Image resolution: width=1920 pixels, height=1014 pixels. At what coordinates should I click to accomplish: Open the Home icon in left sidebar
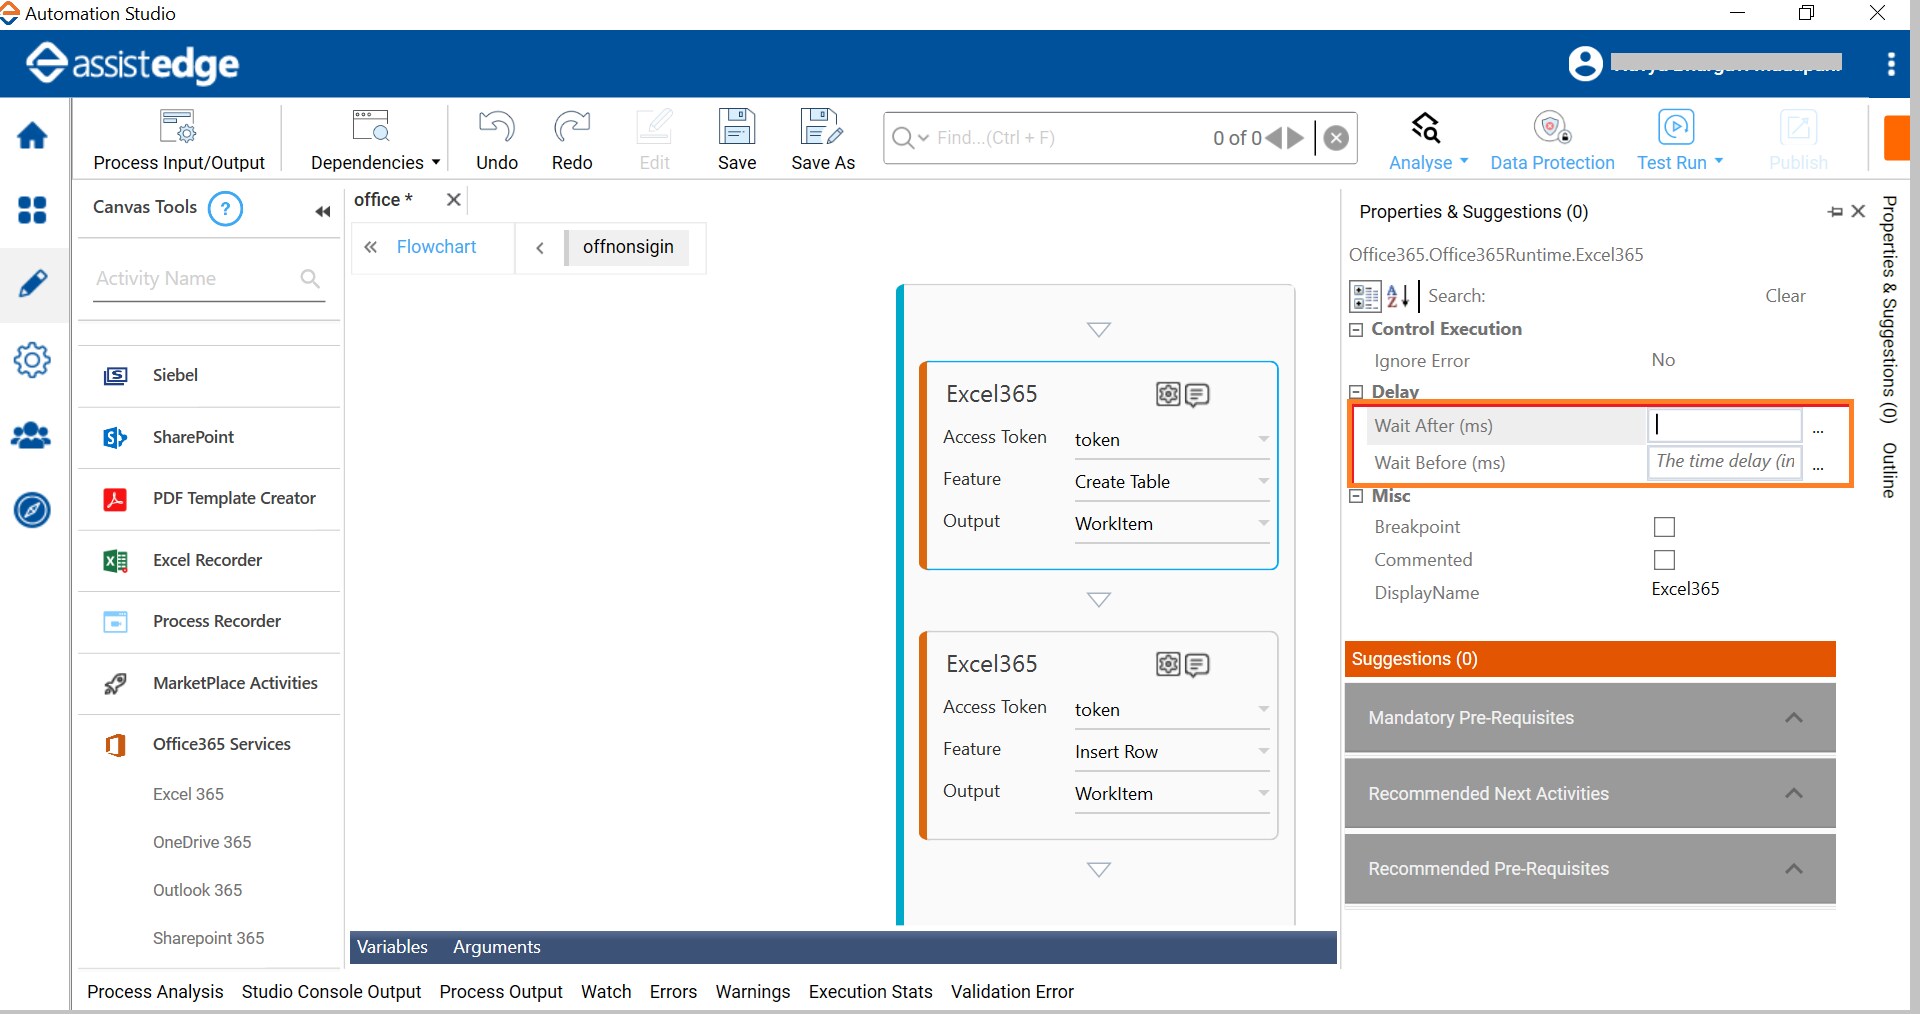[x=32, y=136]
